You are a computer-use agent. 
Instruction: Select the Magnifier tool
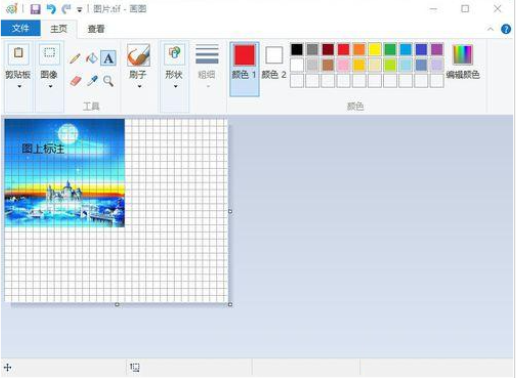point(108,81)
